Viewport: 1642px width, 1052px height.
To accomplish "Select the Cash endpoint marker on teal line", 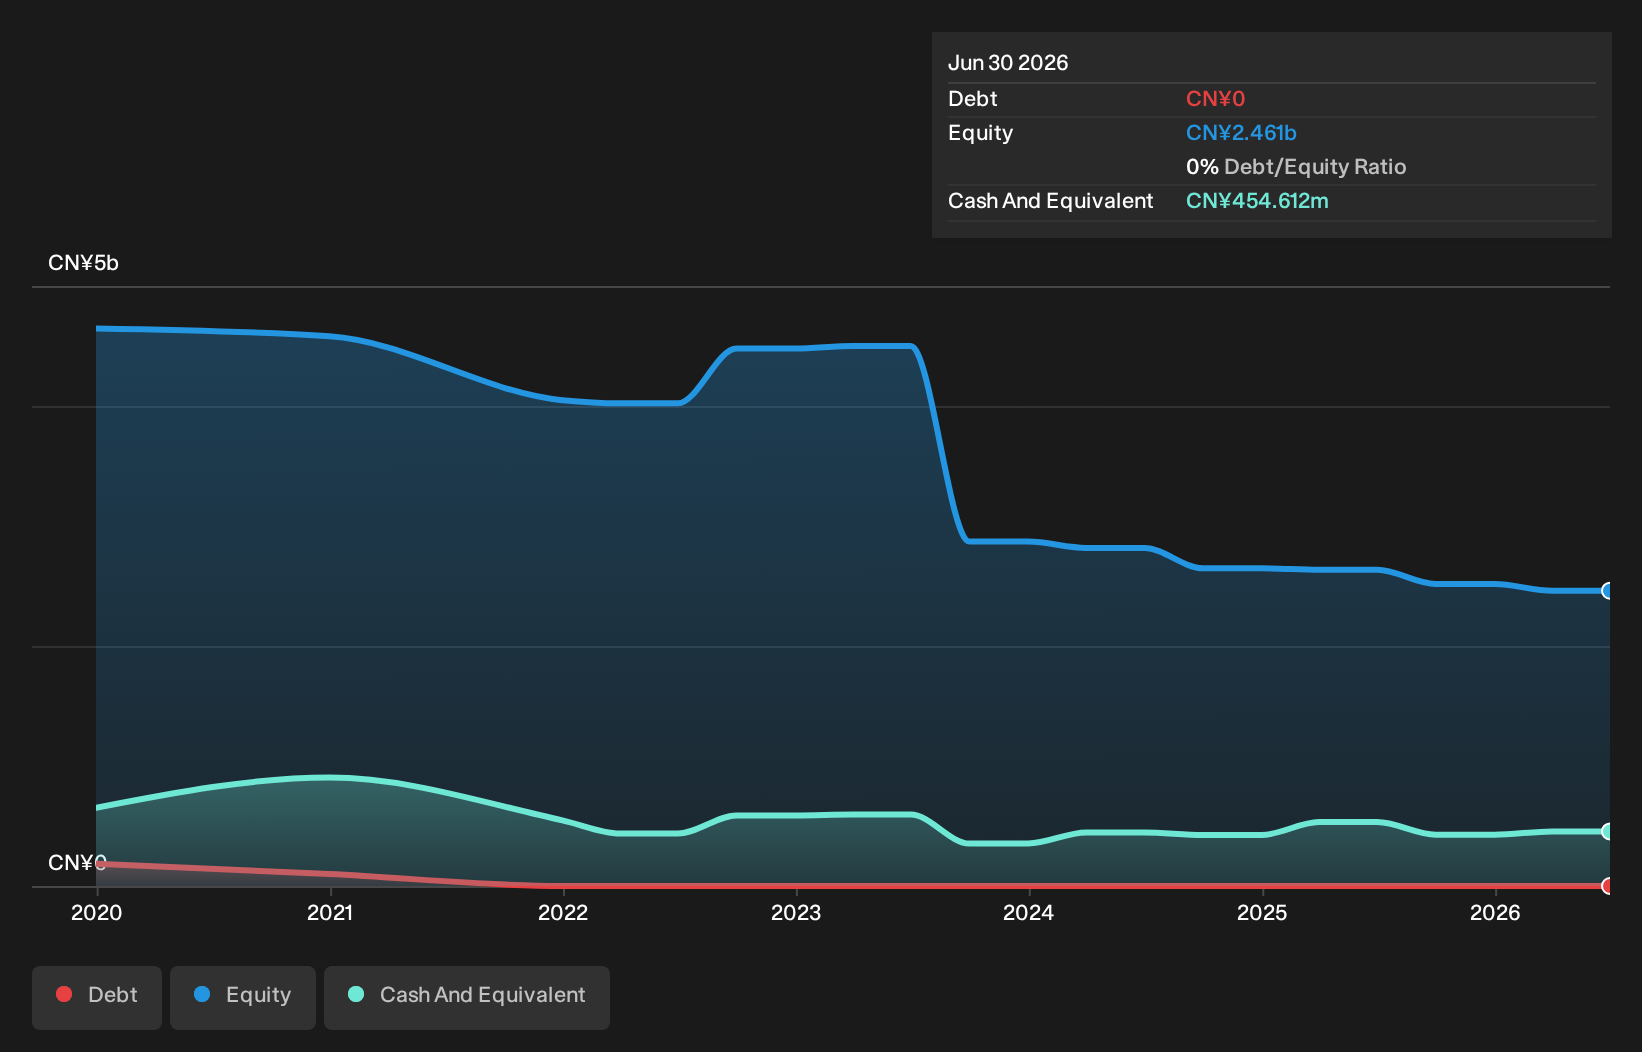I will click(1608, 831).
